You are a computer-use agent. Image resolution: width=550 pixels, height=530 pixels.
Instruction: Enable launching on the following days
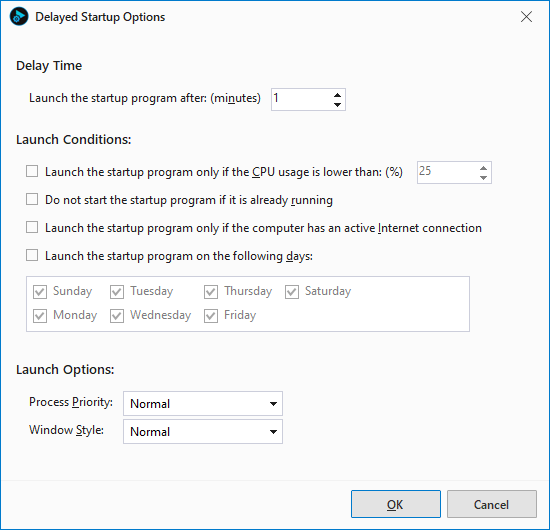[32, 255]
